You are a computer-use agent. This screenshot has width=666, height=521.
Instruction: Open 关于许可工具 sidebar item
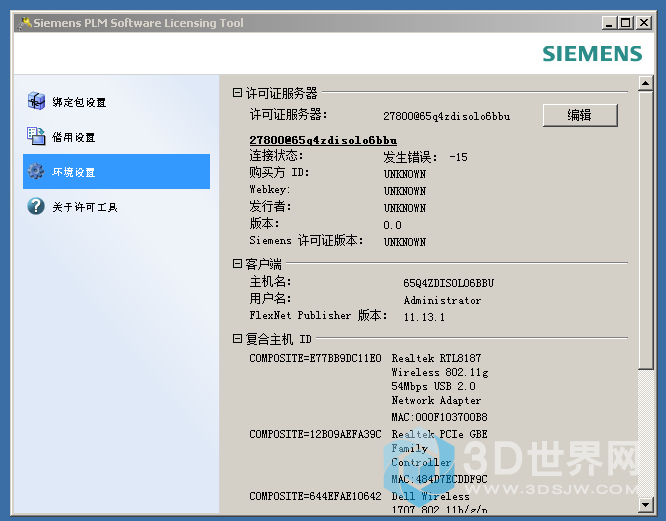pyautogui.click(x=116, y=206)
